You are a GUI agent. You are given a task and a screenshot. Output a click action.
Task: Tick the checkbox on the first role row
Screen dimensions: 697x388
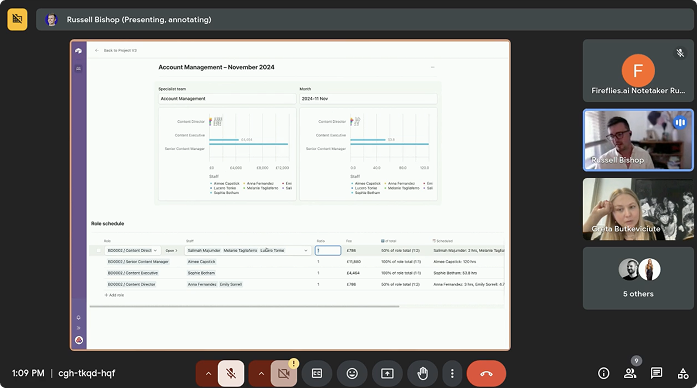98,251
